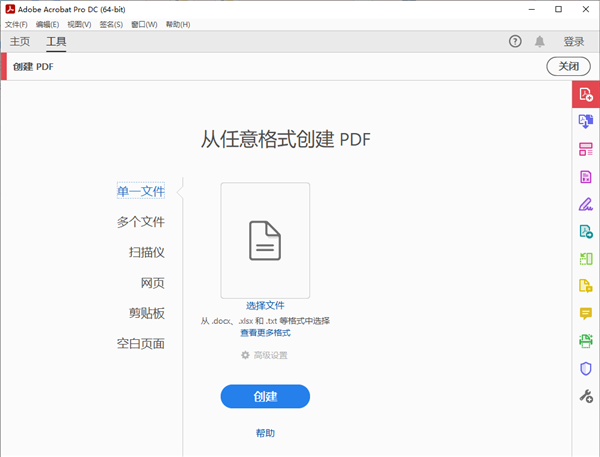Close the Acrobat window
Image resolution: width=600 pixels, height=457 pixels.
coord(585,9)
